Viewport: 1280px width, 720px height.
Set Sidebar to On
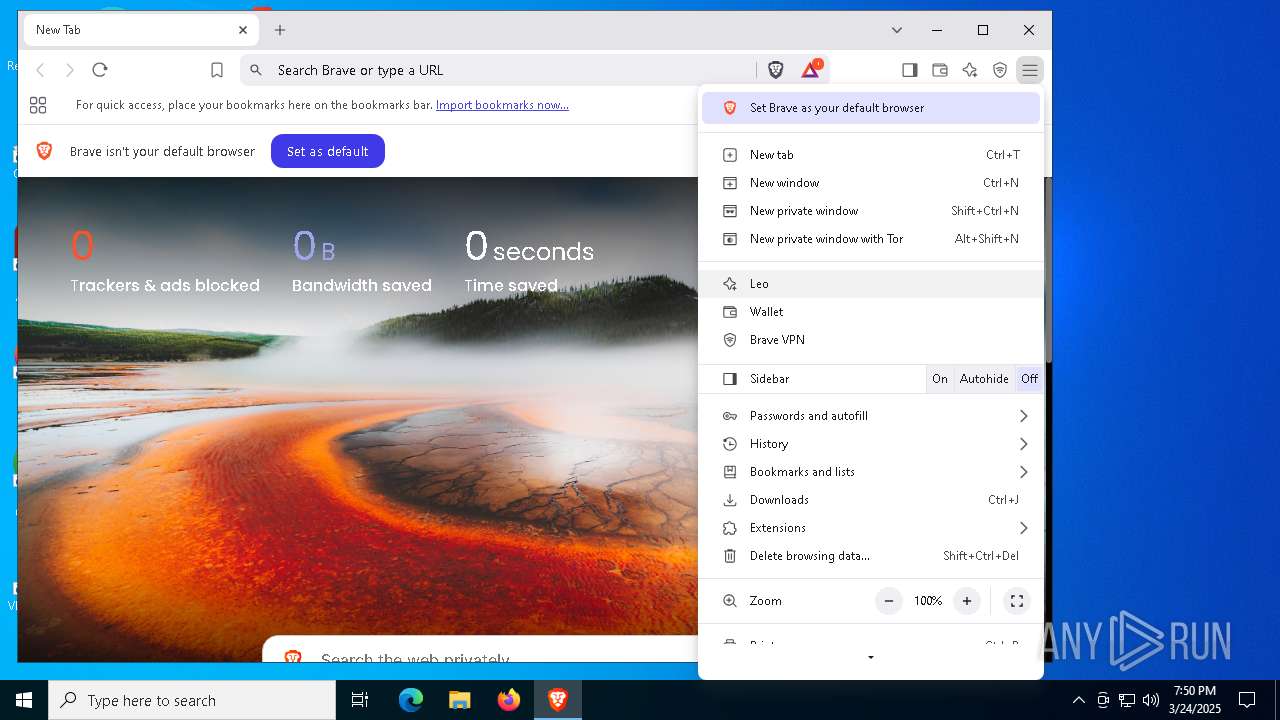[940, 379]
